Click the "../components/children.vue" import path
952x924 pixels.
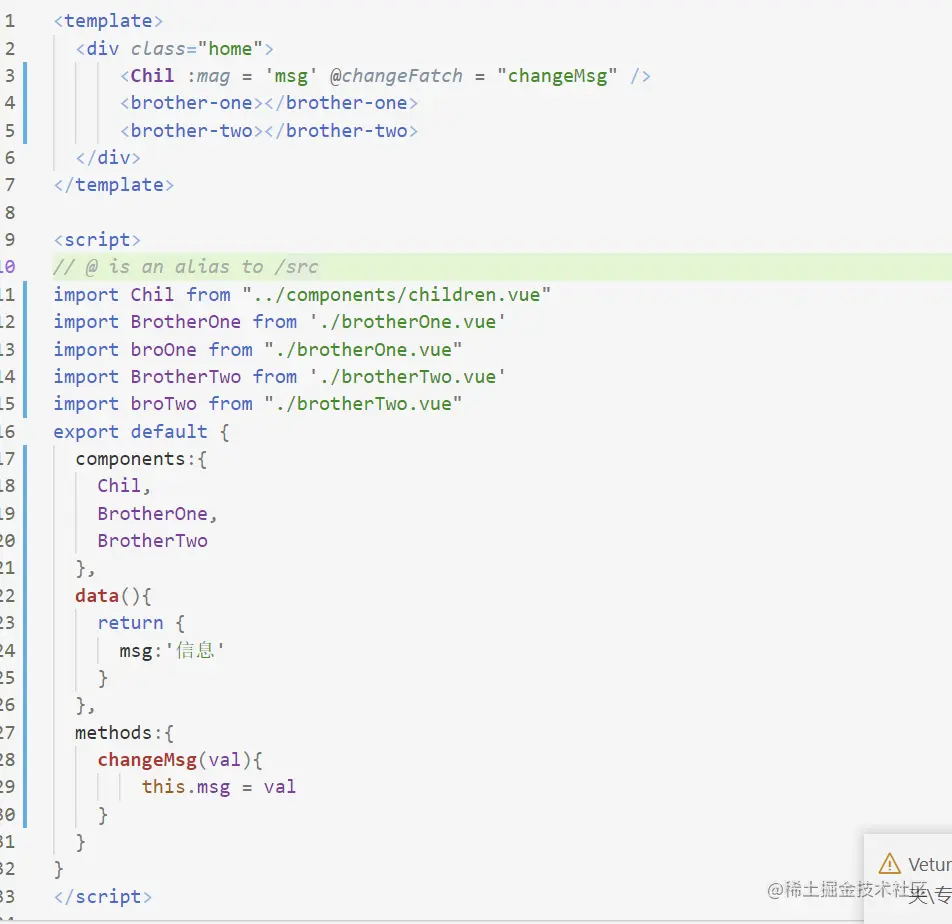tap(396, 294)
